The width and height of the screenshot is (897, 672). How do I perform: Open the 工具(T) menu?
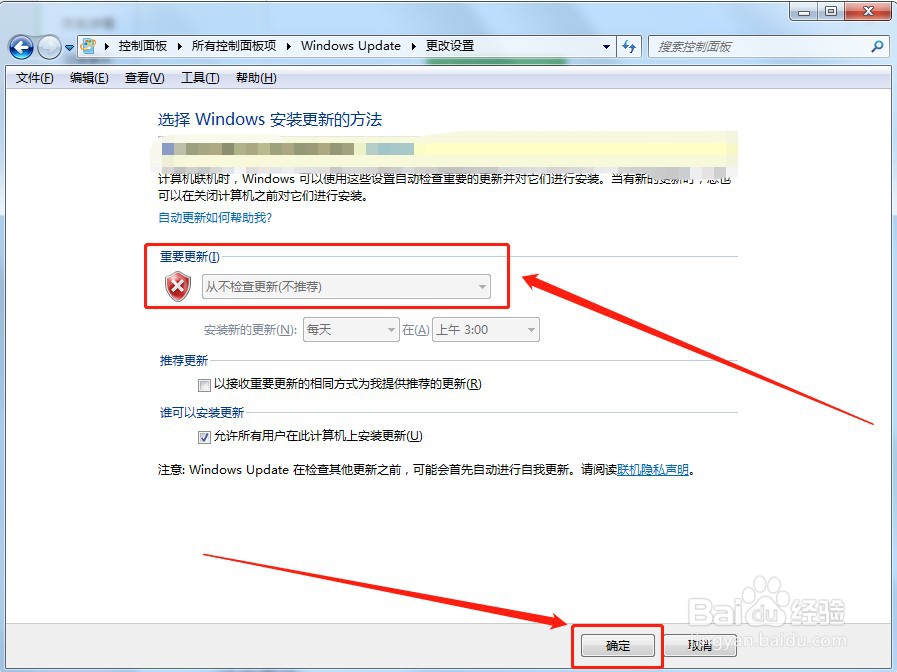click(x=200, y=78)
